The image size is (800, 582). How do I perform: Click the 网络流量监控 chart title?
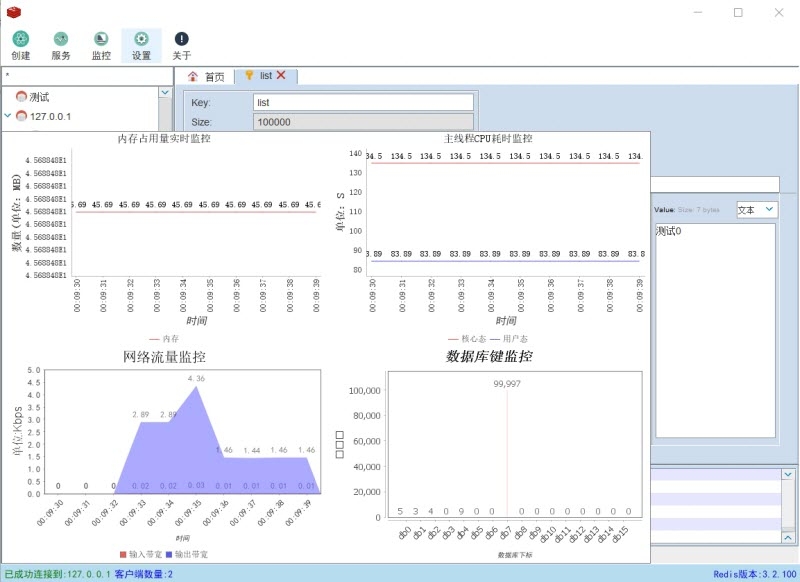point(164,357)
